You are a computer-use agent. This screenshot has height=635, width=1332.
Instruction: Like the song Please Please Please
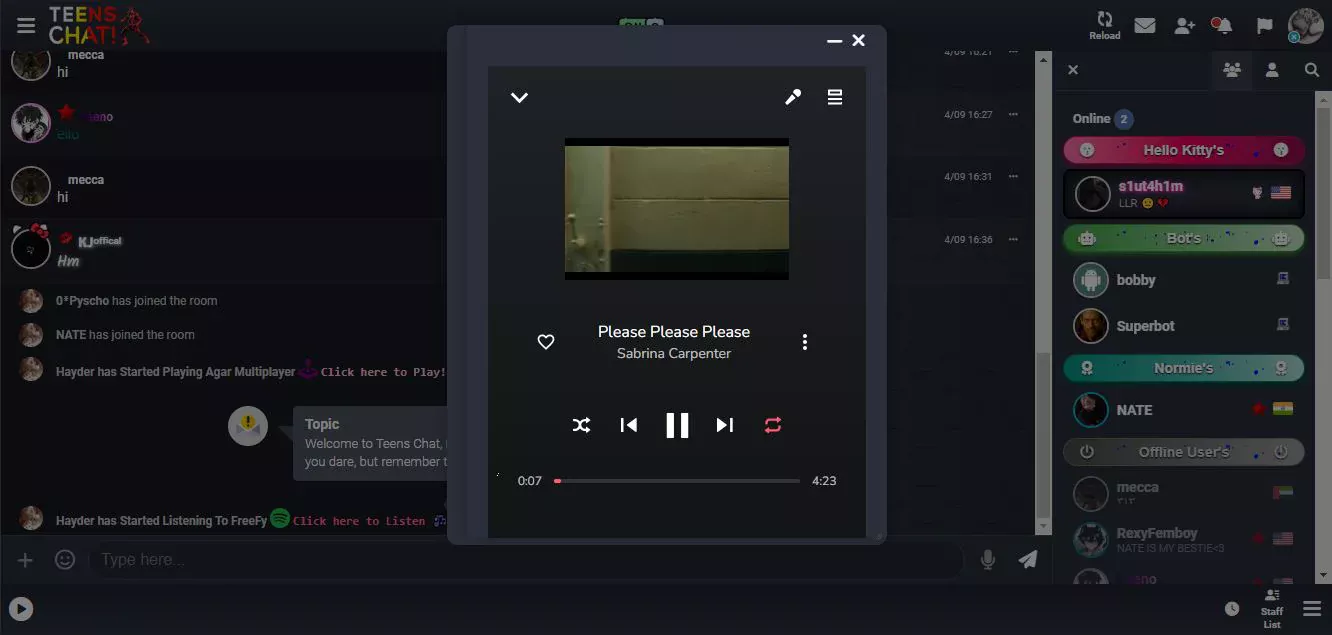tap(546, 342)
